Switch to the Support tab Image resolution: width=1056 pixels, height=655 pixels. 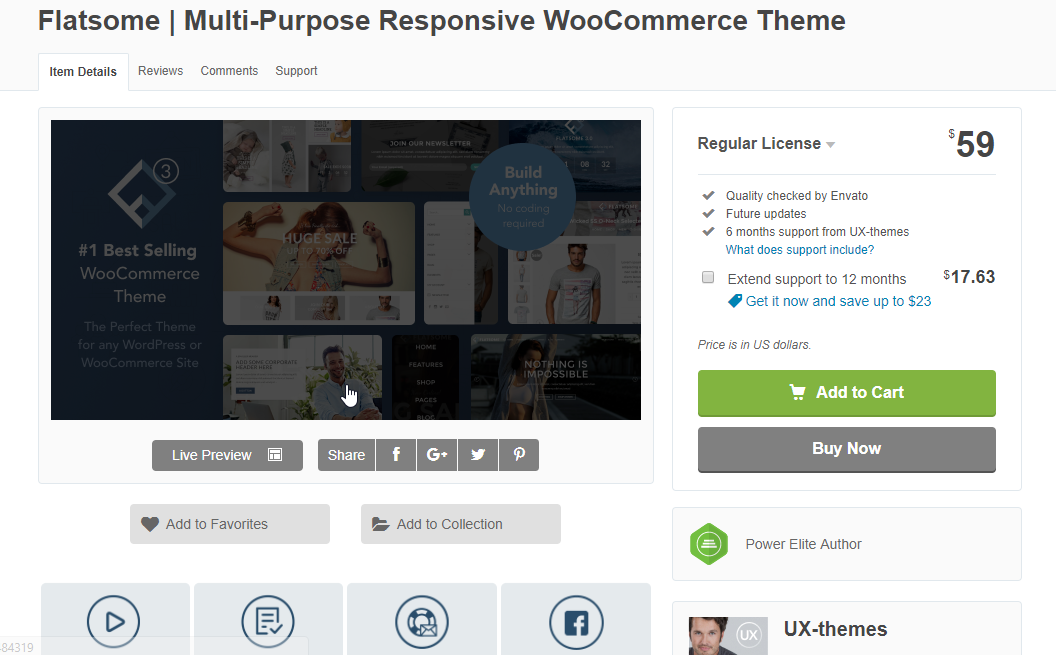[x=296, y=71]
